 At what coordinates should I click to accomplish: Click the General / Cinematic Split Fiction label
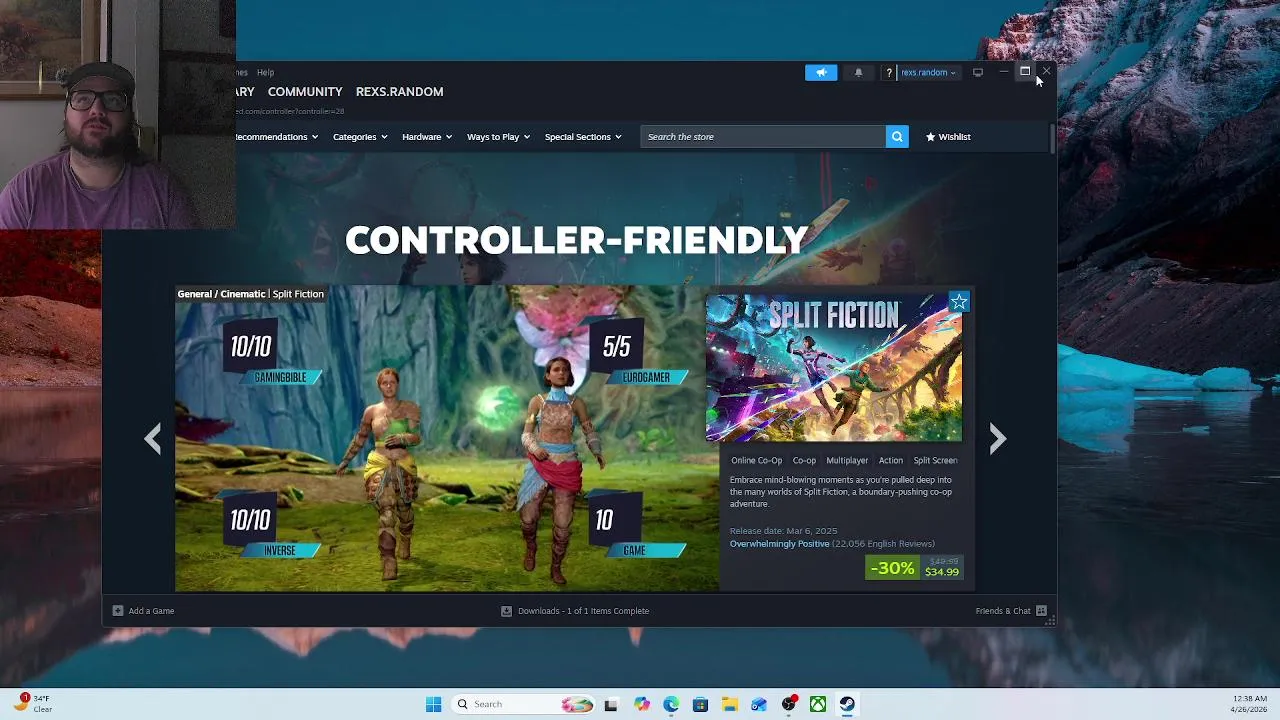[250, 294]
